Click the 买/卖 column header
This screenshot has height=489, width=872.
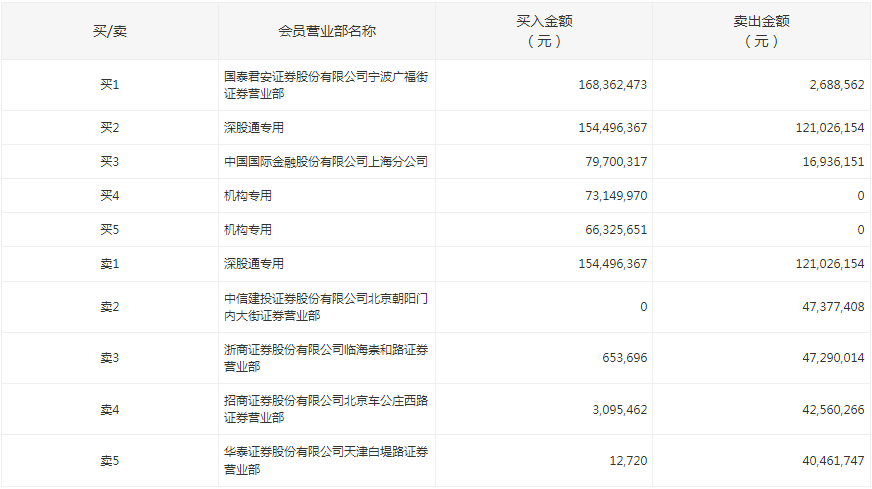pyautogui.click(x=109, y=31)
